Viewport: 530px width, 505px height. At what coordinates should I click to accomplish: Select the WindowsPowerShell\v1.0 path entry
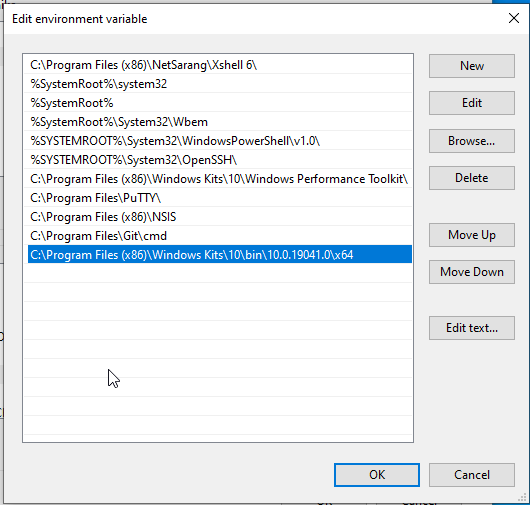pos(220,141)
